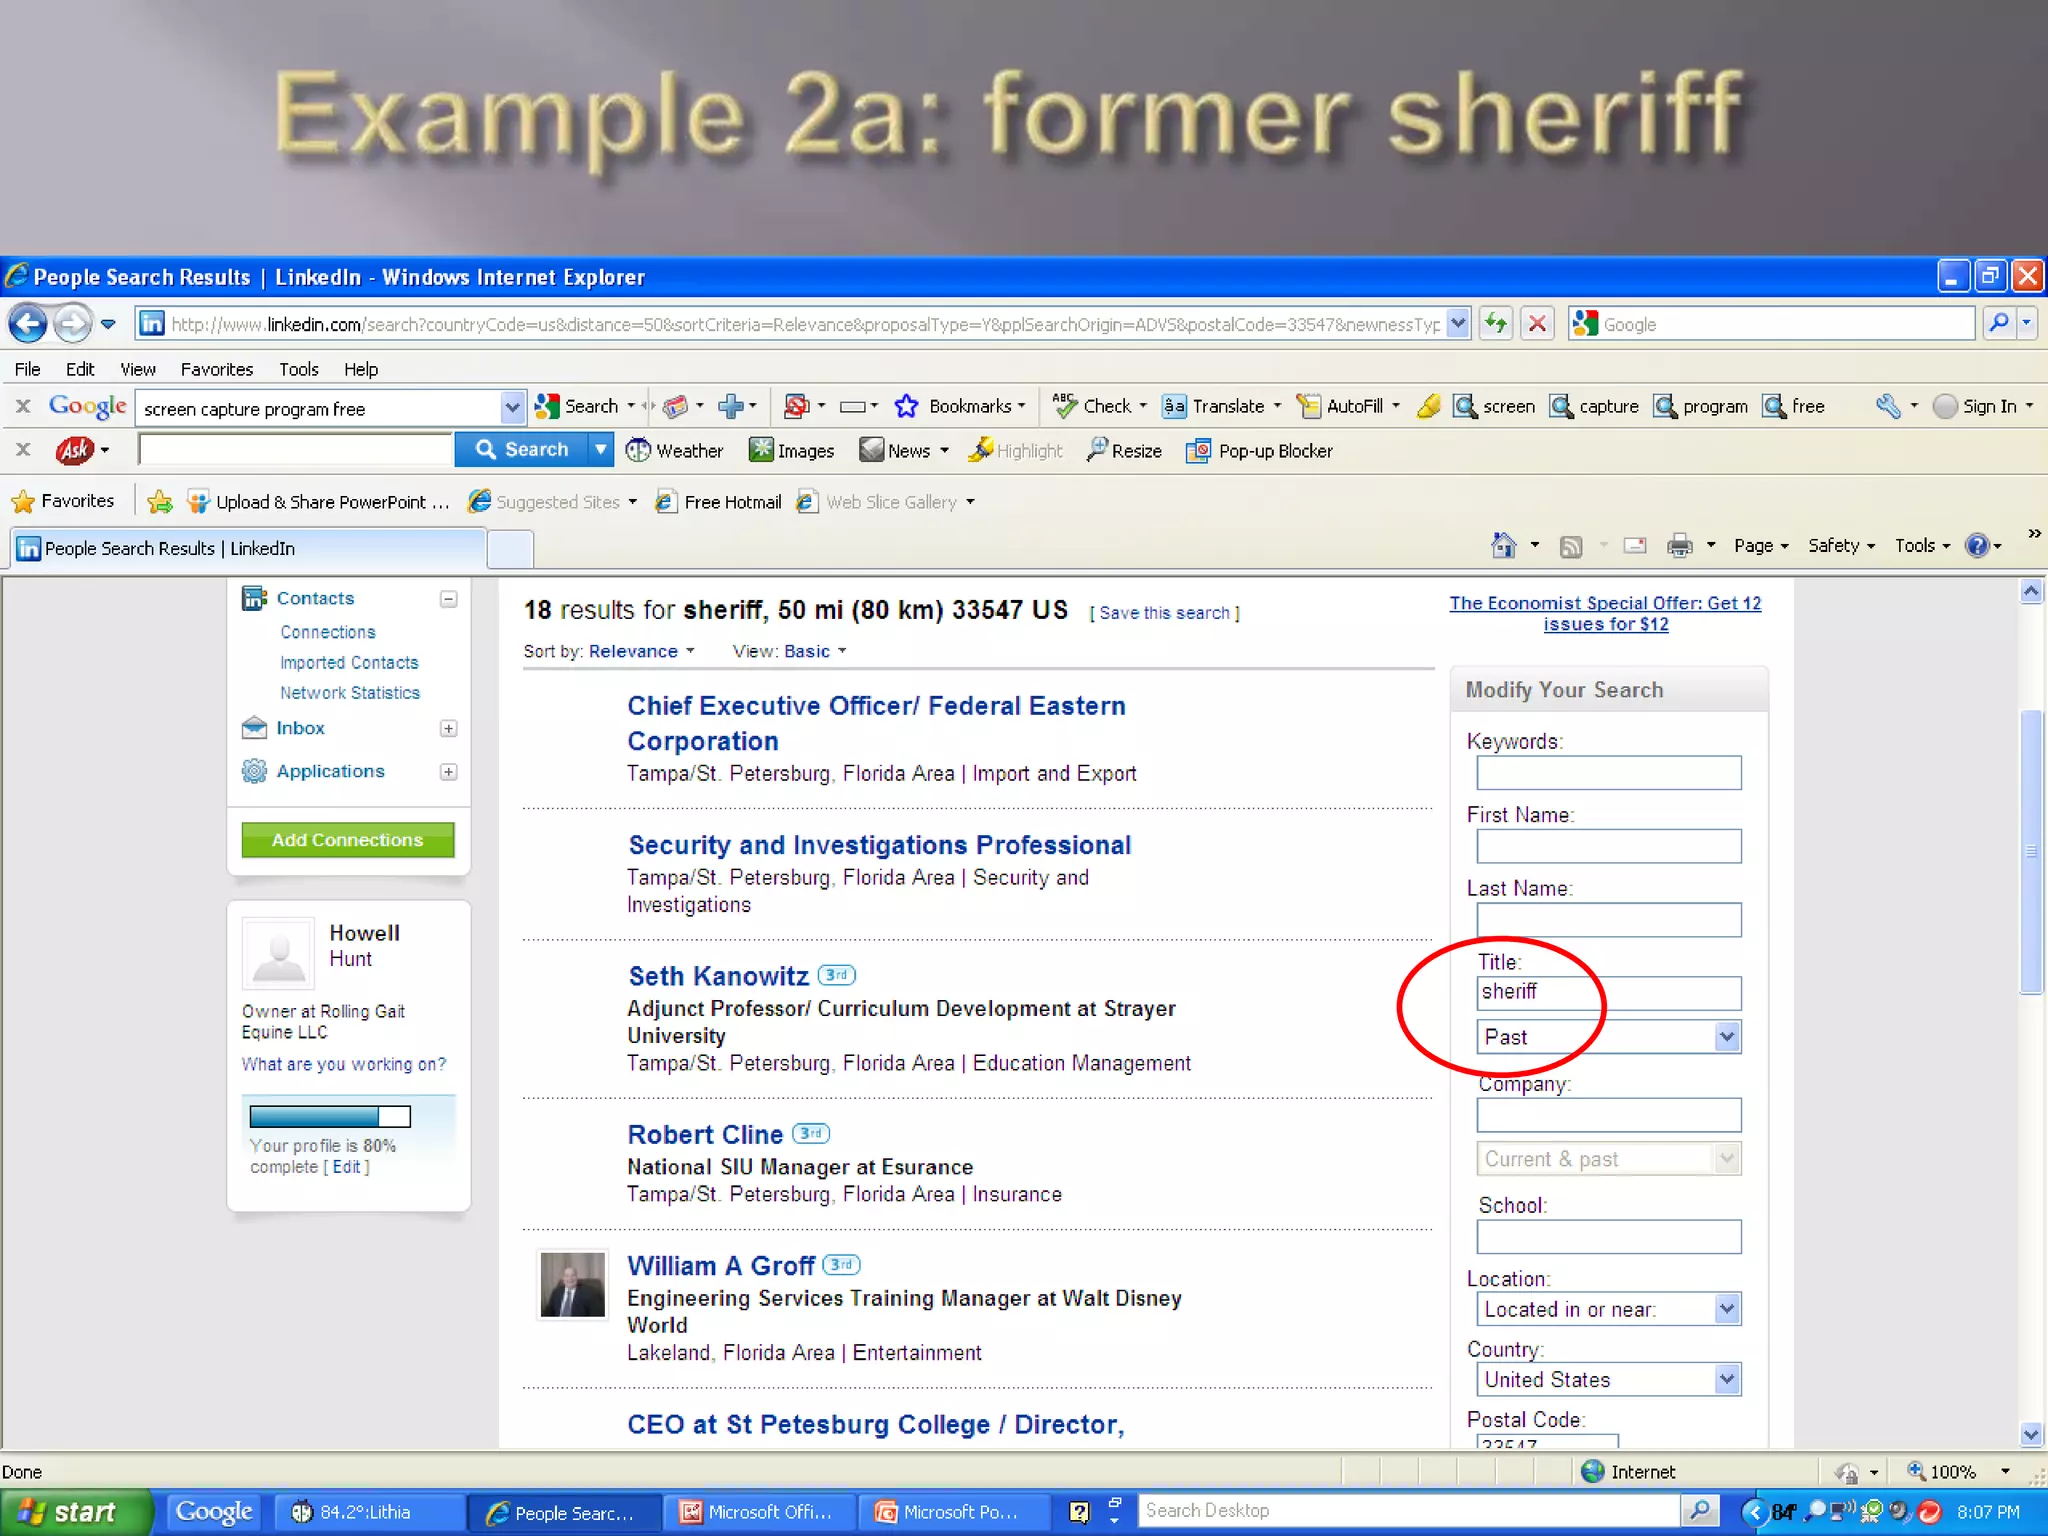Click the Inbox envelope icon in sidebar
The image size is (2048, 1536).
tap(255, 728)
